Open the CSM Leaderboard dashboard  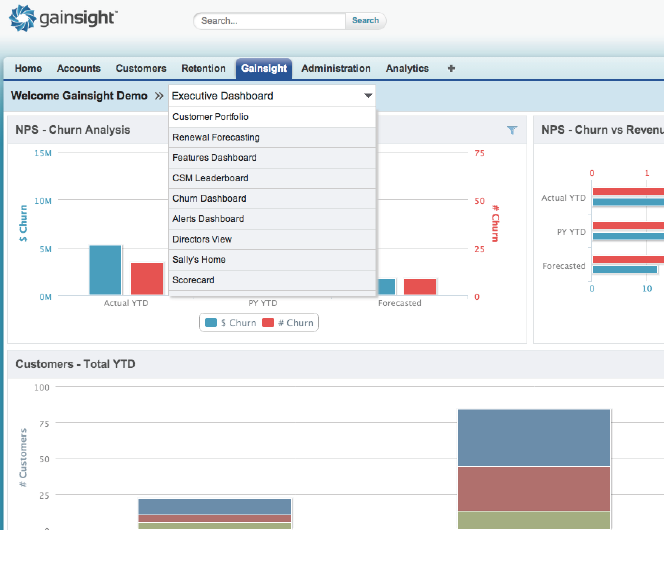211,178
